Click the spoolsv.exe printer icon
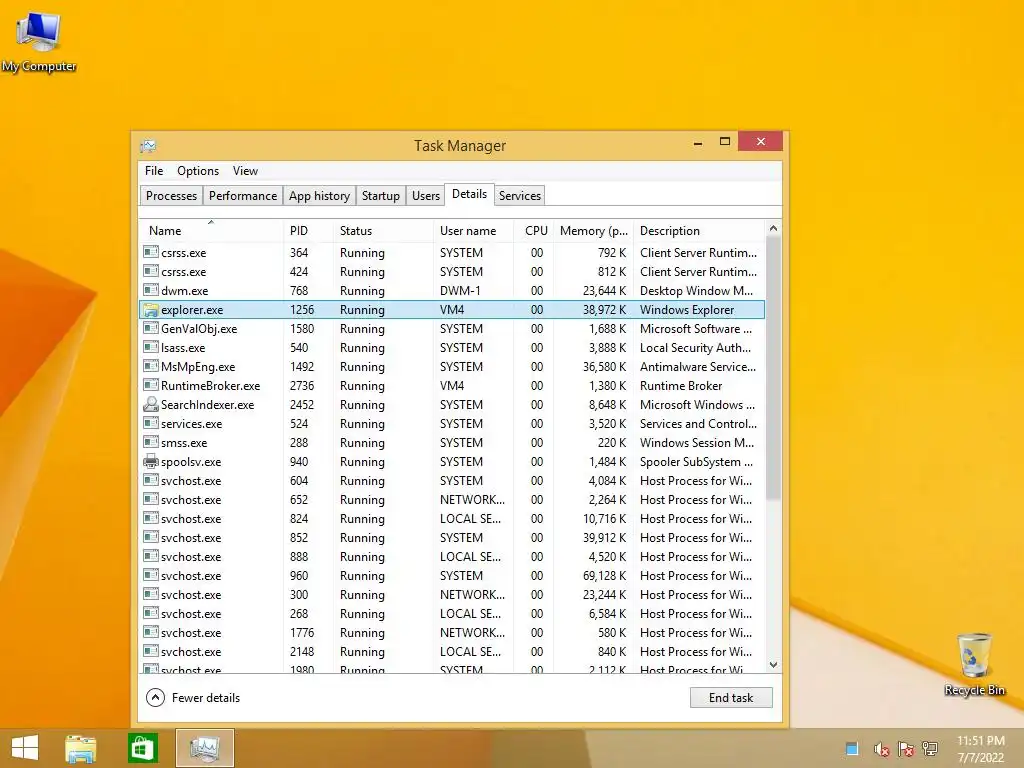Image resolution: width=1024 pixels, height=768 pixels. (151, 461)
